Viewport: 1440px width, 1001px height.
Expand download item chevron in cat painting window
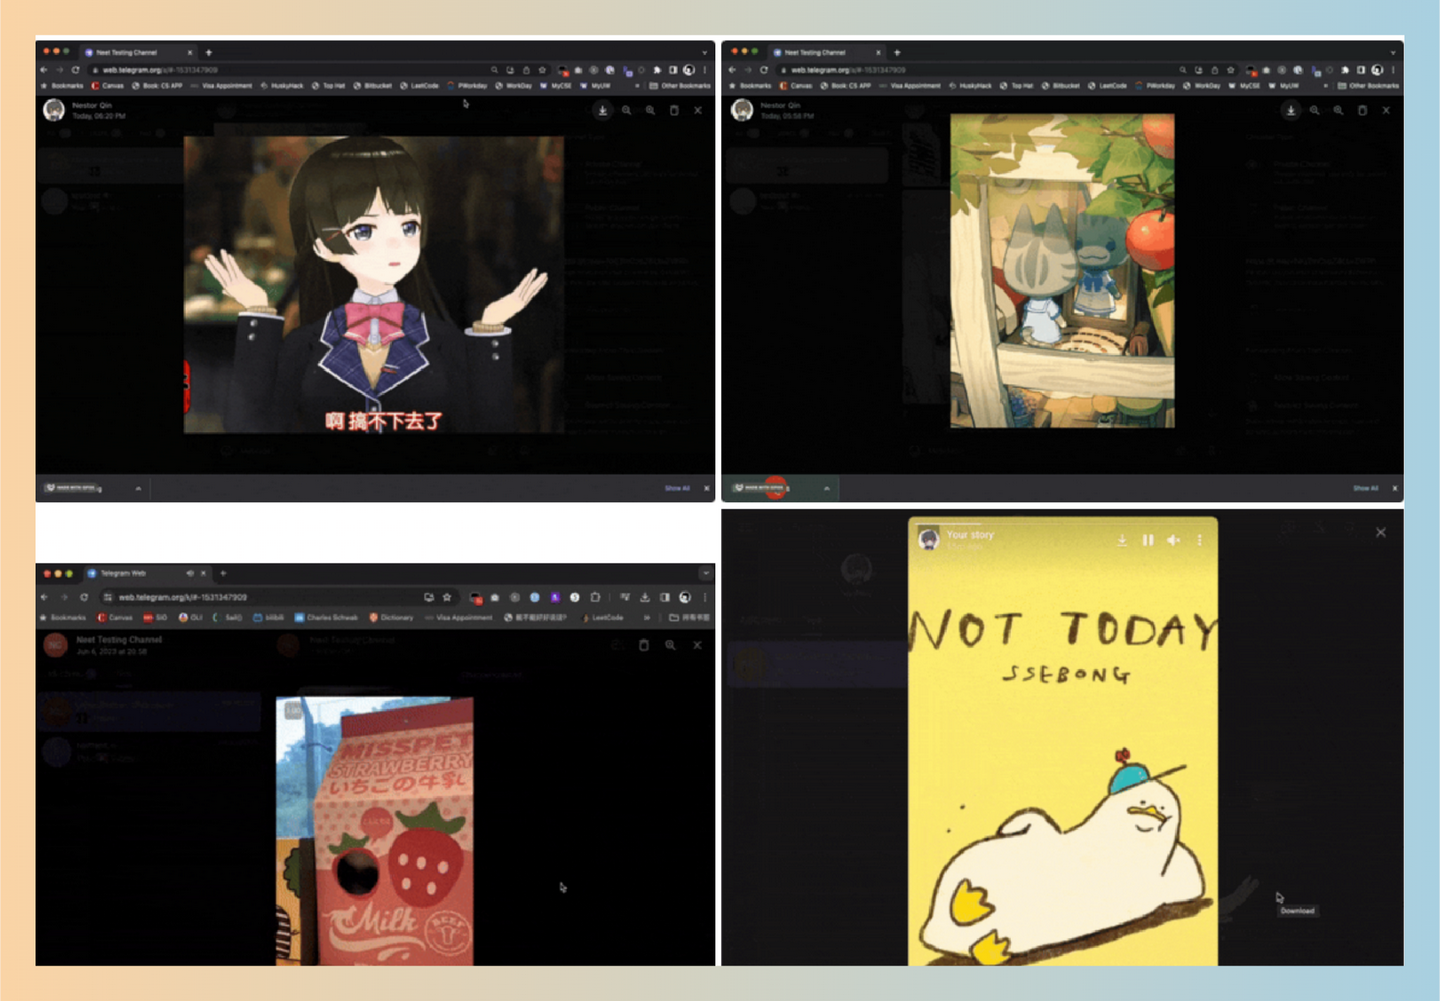tap(827, 488)
